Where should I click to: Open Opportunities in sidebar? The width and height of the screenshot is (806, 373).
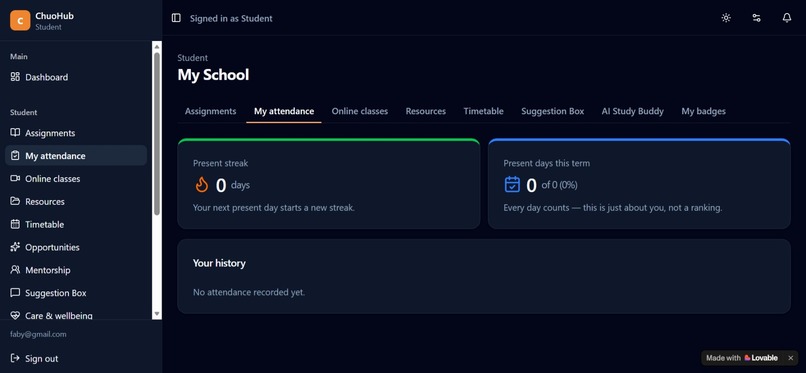point(76,247)
